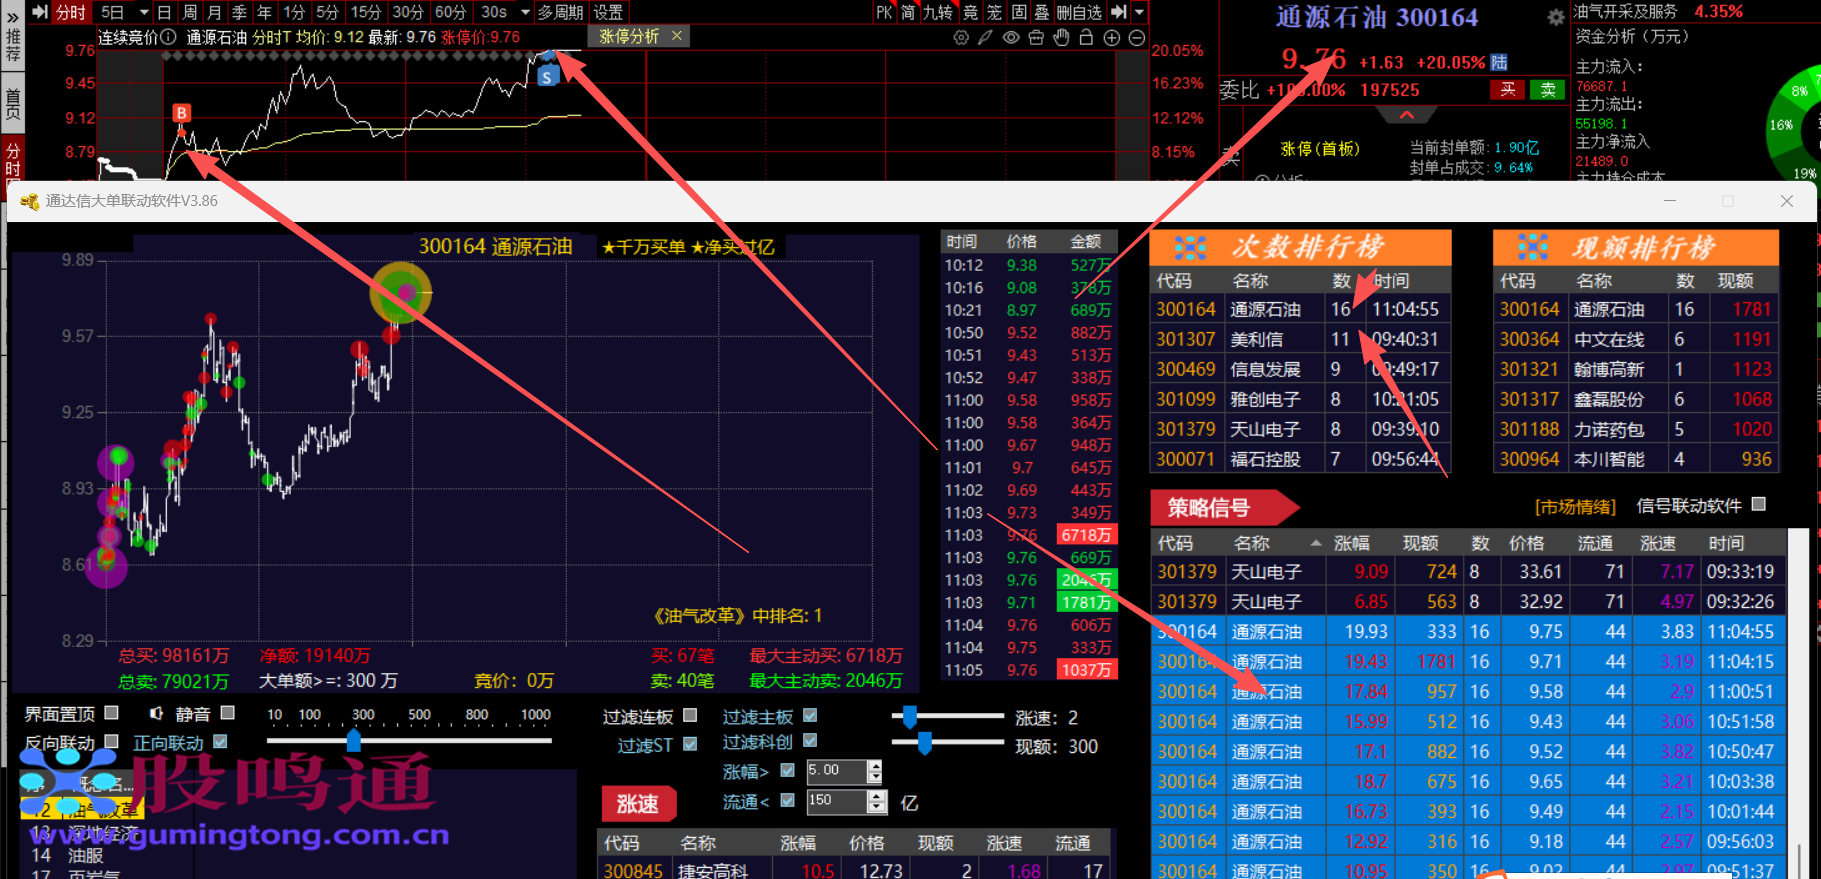This screenshot has width=1821, height=879.
Task: Click the 次数排行榜 header icon
Action: (1190, 247)
